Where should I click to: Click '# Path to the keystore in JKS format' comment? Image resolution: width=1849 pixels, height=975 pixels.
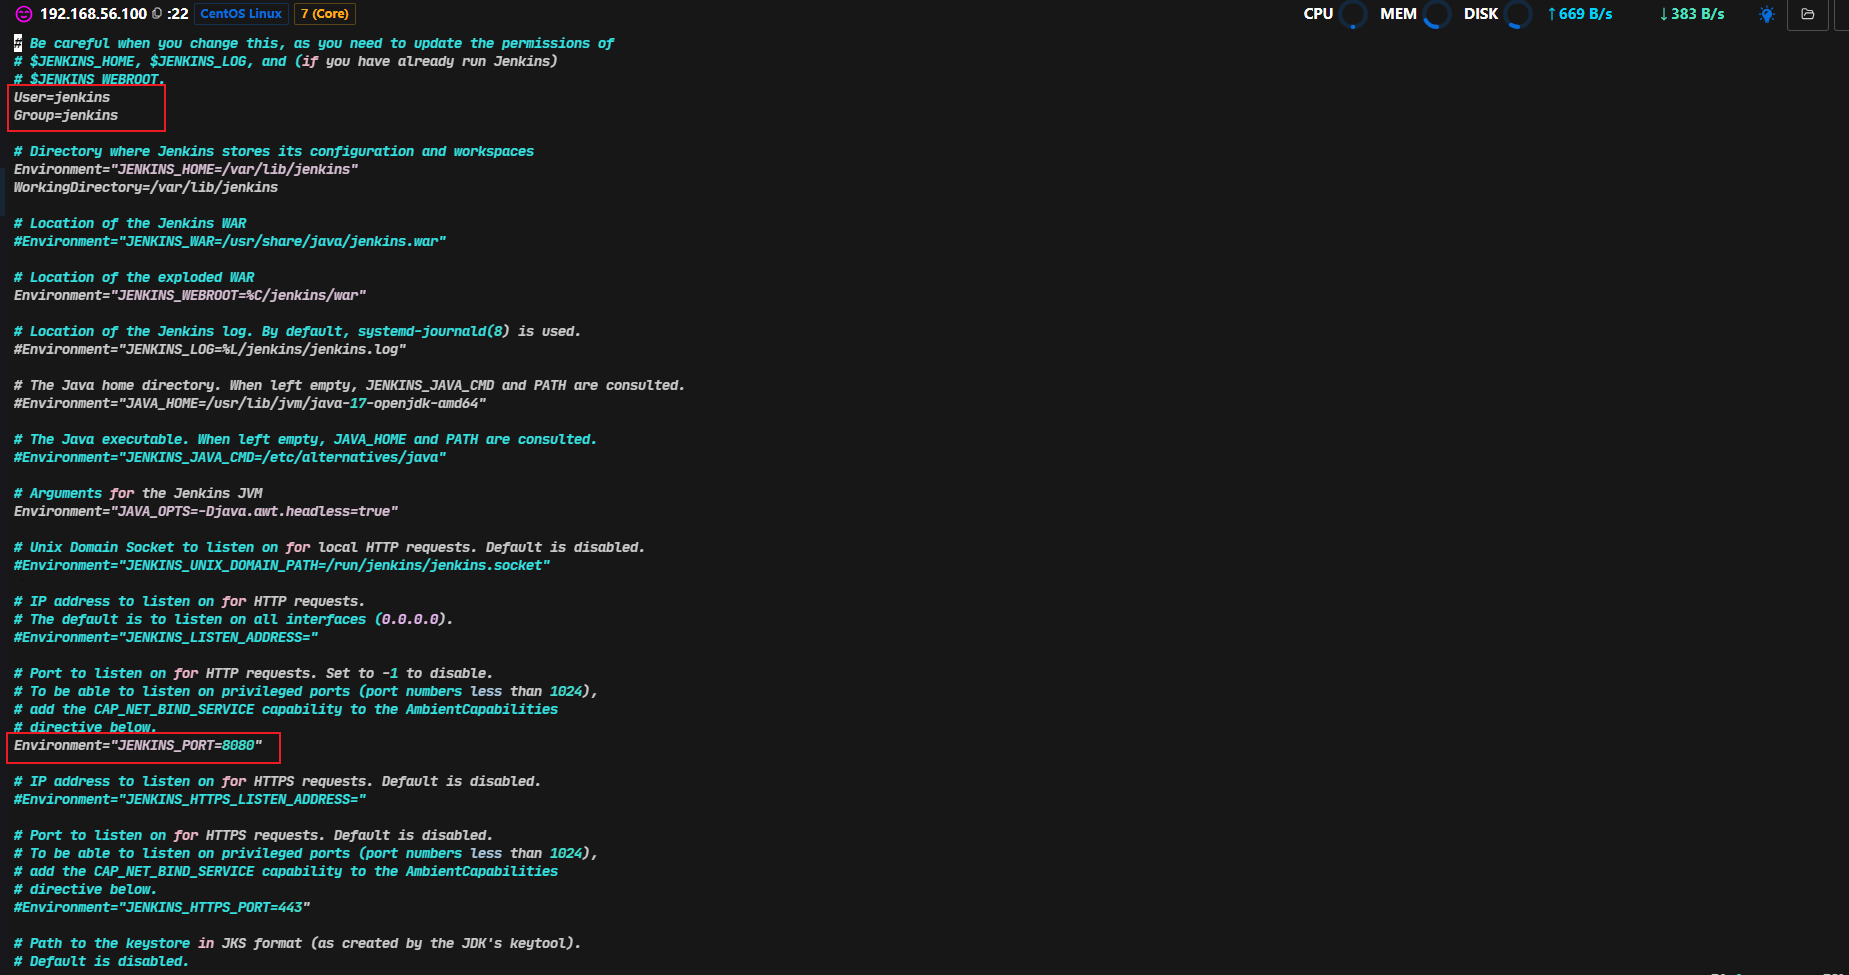(297, 943)
